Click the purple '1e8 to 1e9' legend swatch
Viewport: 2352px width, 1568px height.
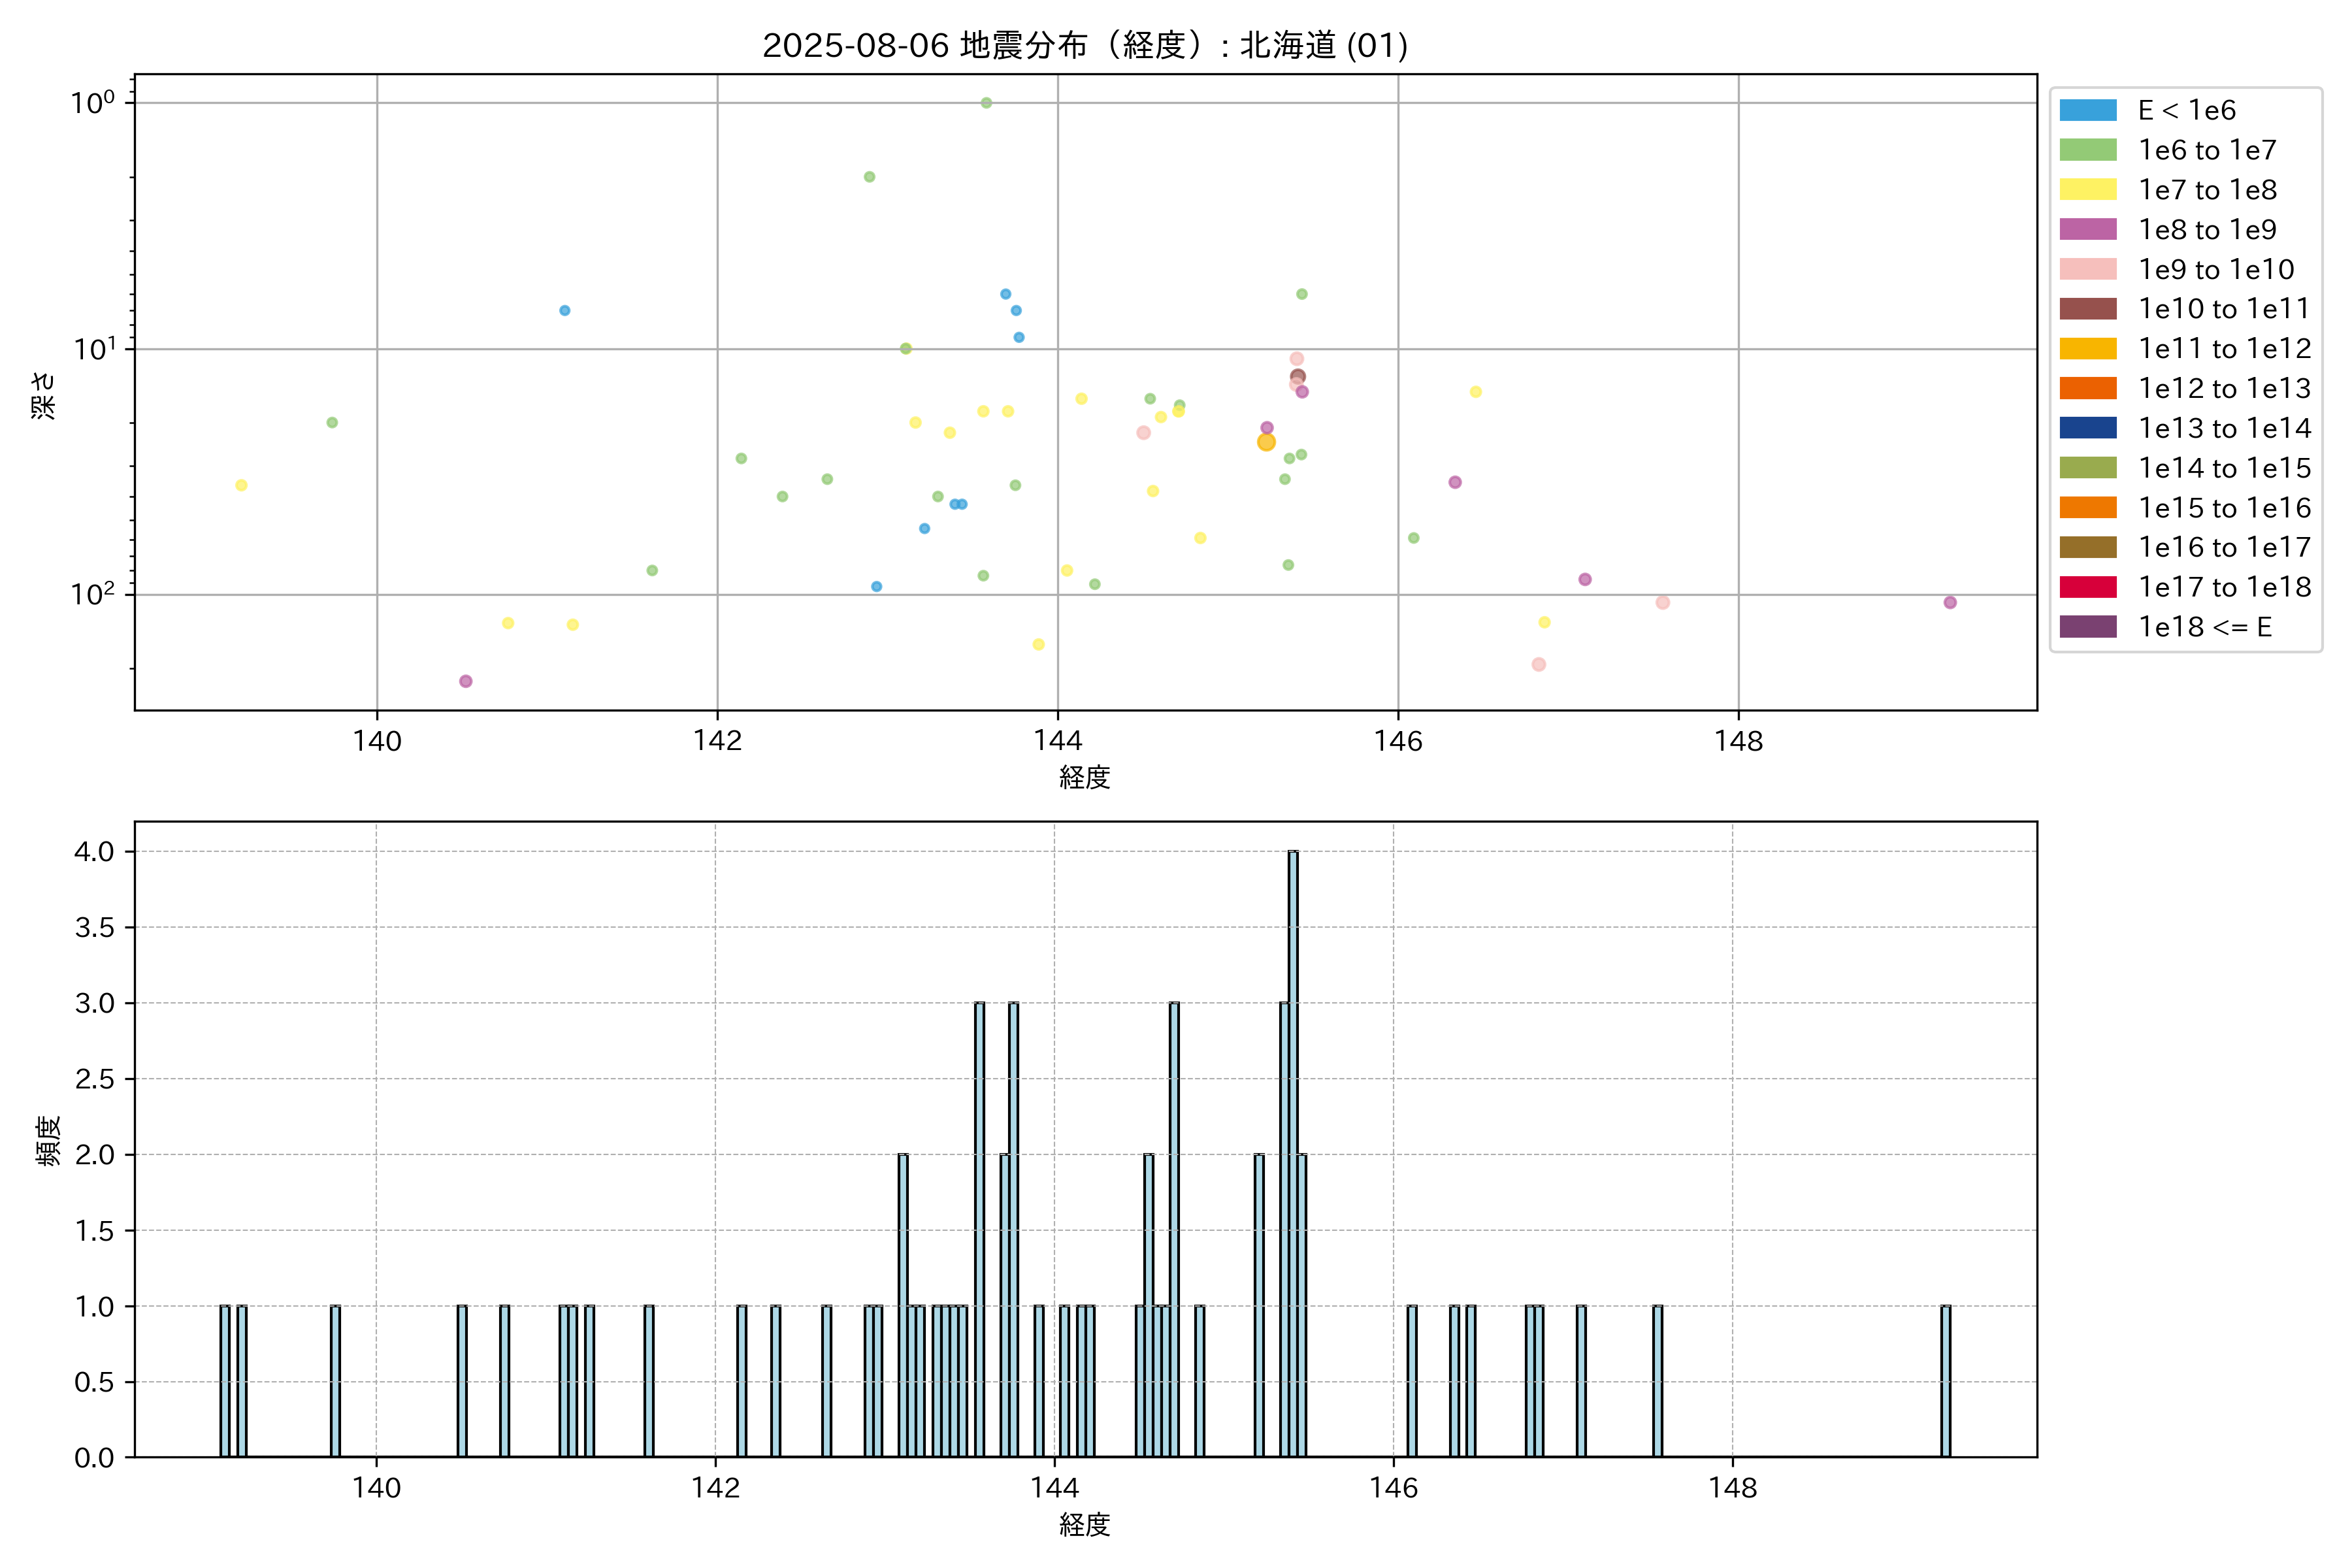[2087, 229]
